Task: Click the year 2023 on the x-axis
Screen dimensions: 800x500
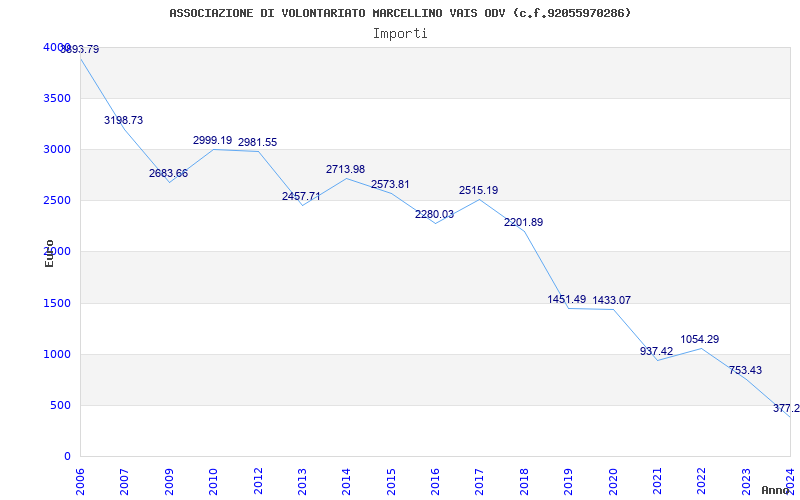Action: [x=746, y=481]
